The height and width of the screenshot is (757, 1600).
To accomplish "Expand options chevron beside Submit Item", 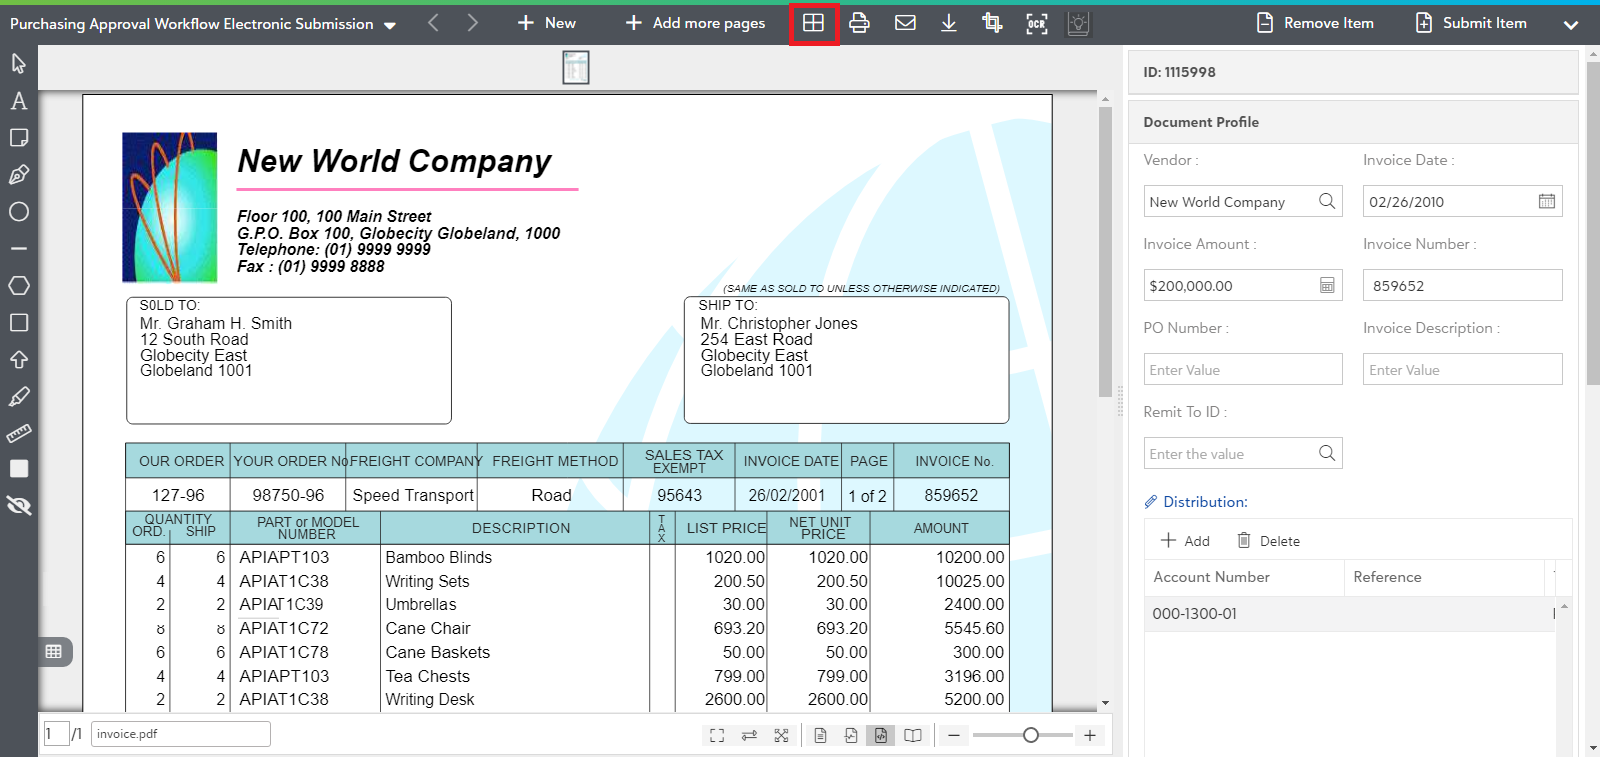I will pyautogui.click(x=1571, y=25).
